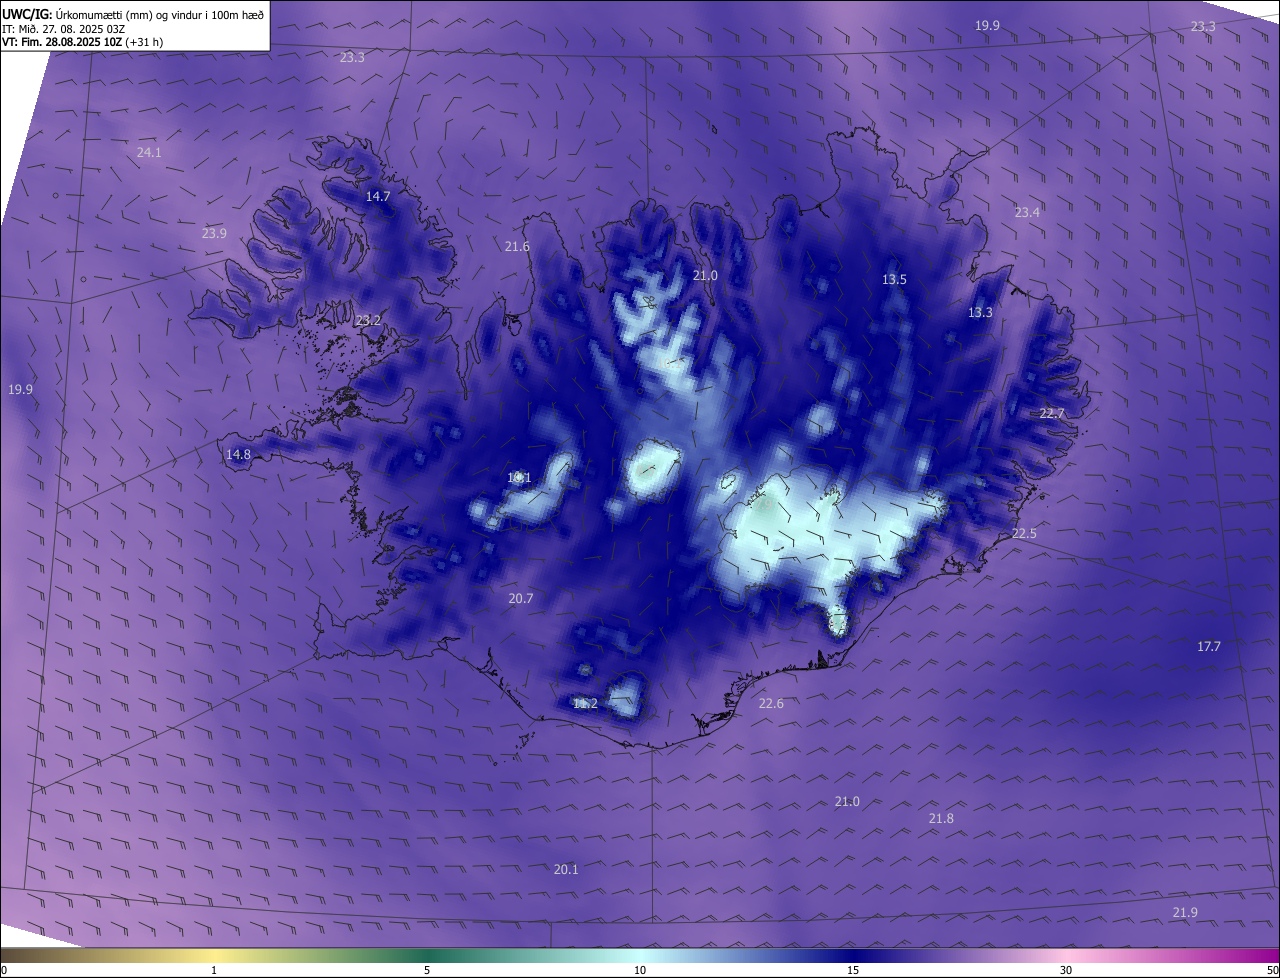Click the 11.2 value near the south coast
Screen dimensions: 1280x978
pos(585,704)
